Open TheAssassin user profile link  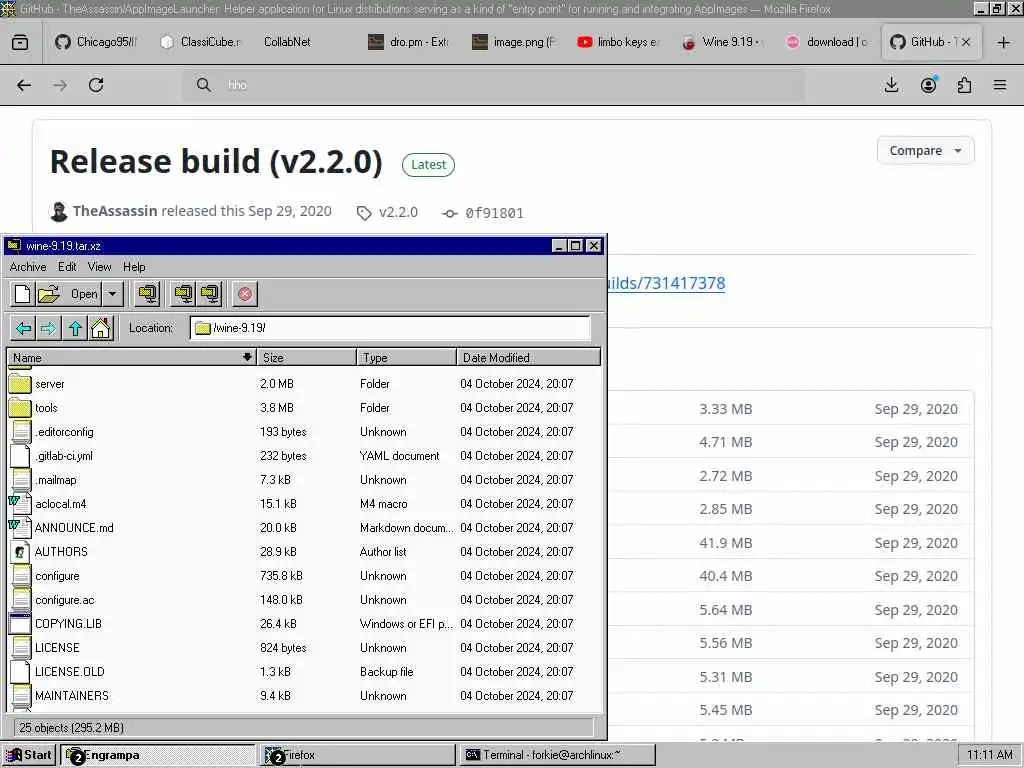click(115, 211)
